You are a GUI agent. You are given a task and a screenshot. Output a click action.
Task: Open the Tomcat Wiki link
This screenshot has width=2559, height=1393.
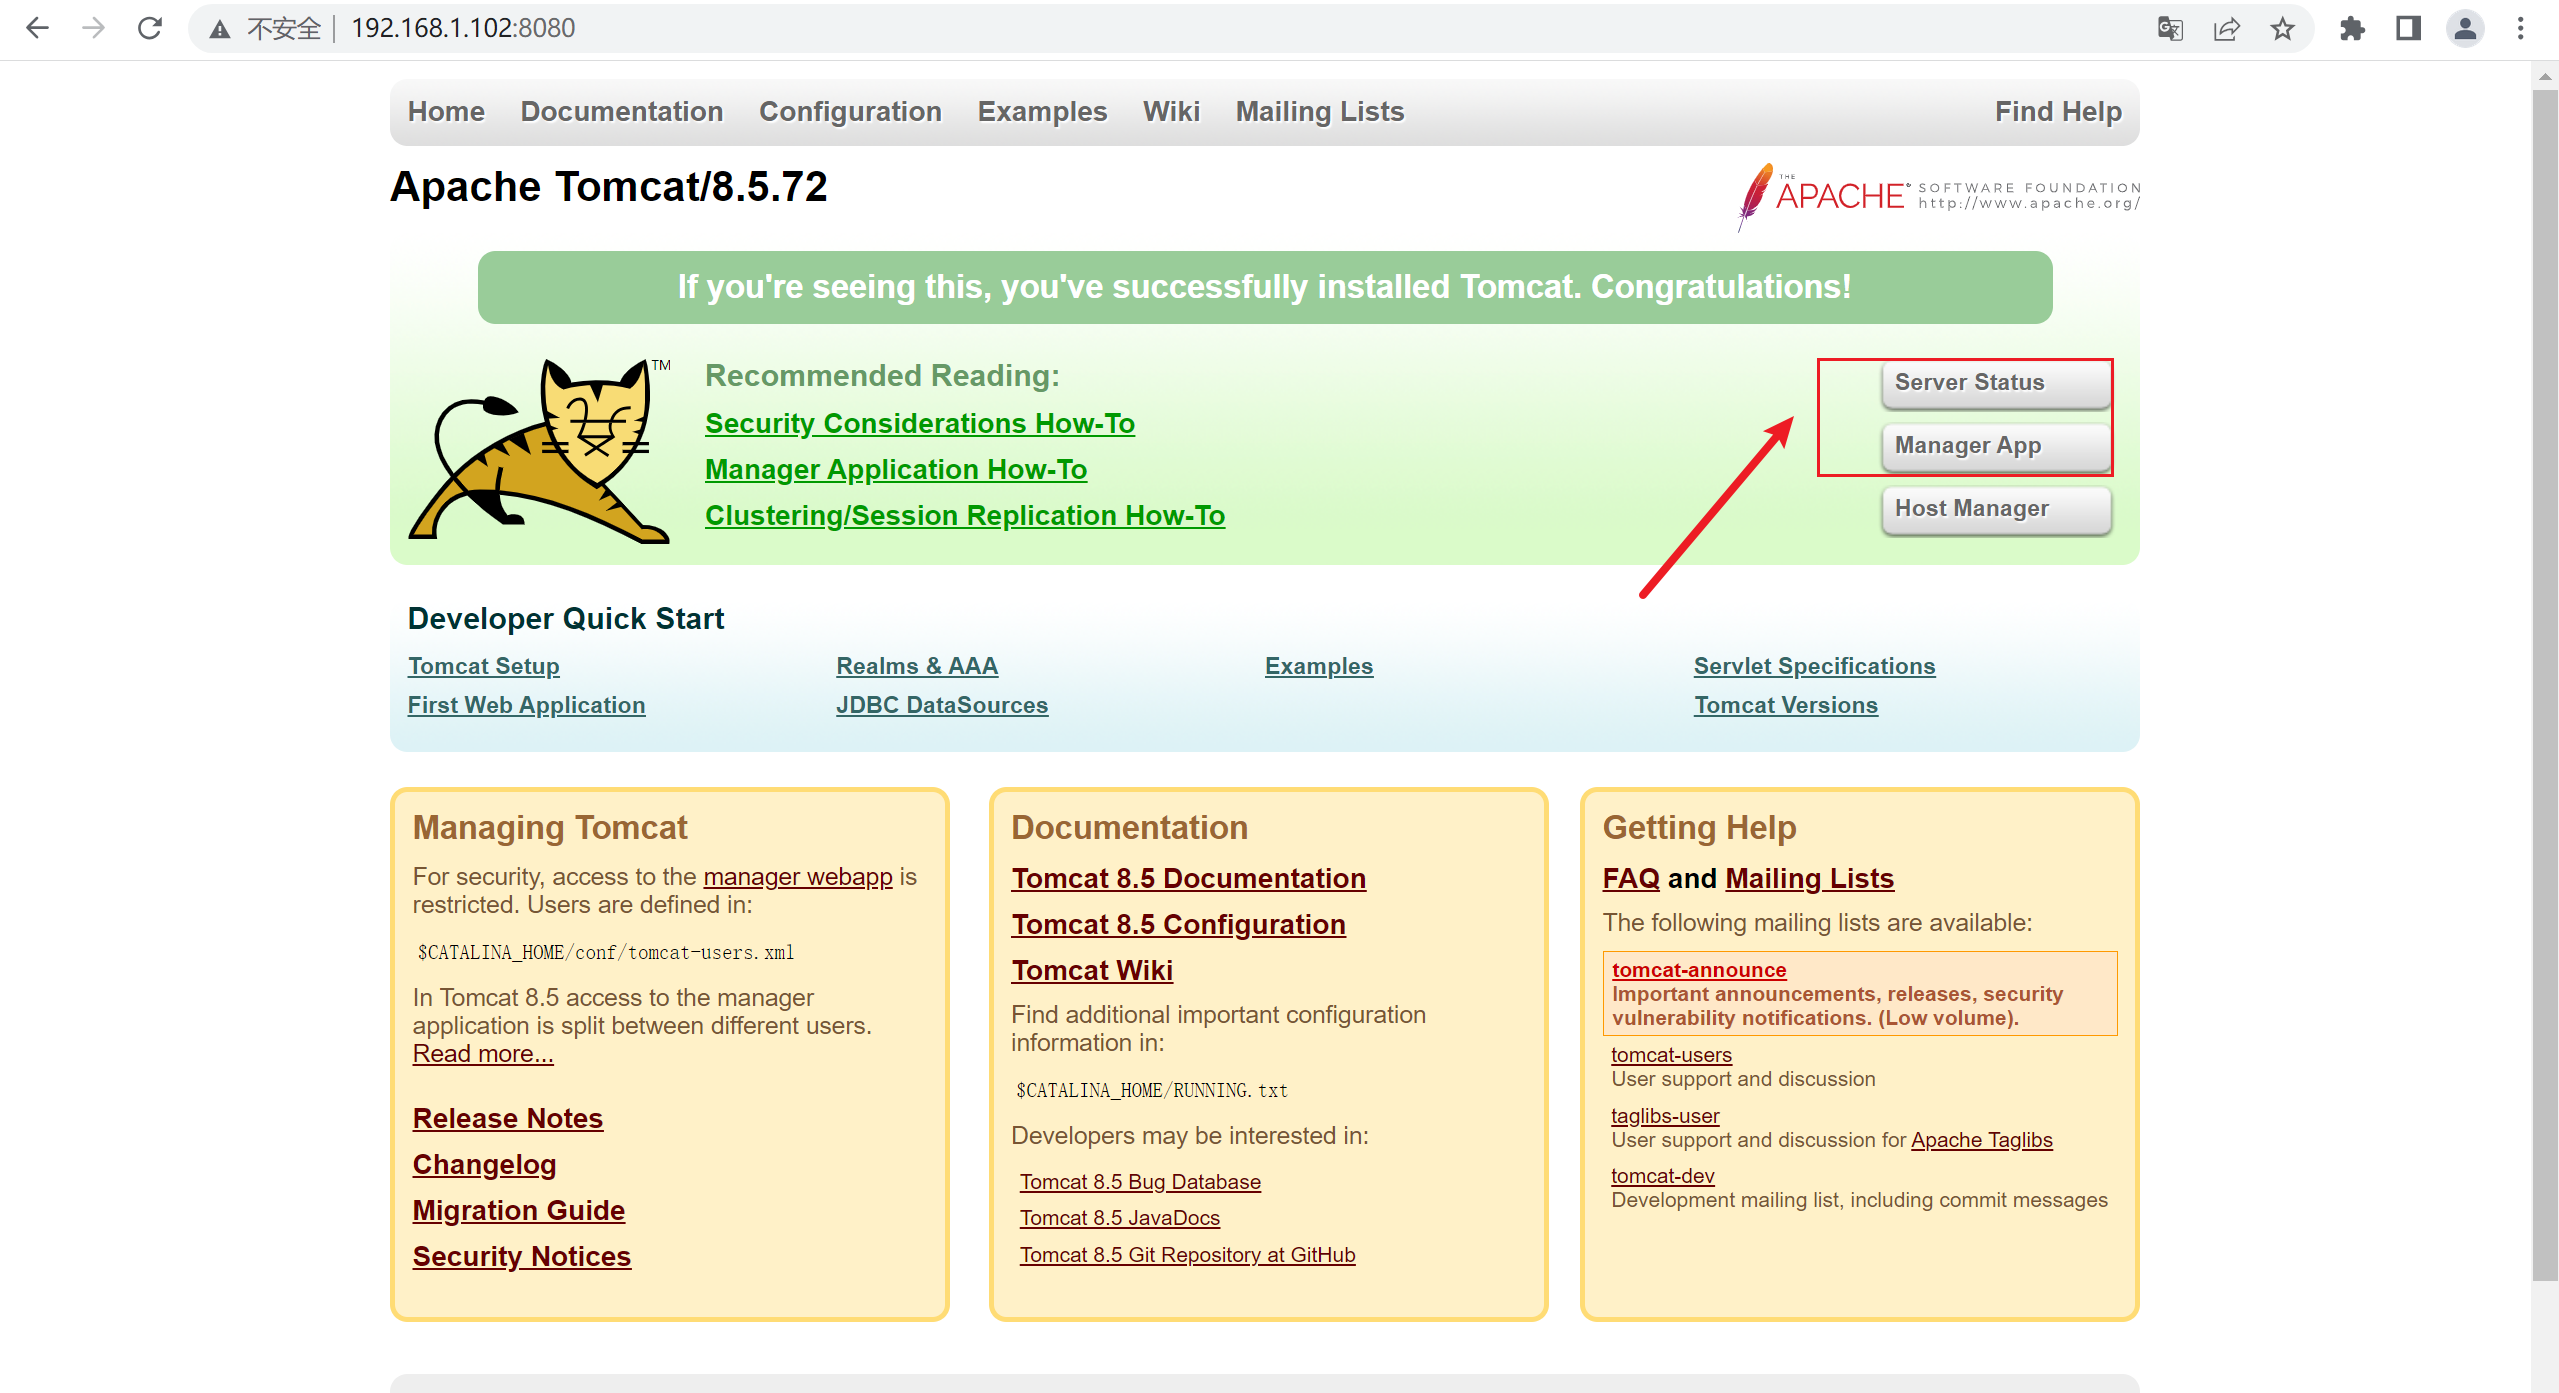(x=1092, y=970)
